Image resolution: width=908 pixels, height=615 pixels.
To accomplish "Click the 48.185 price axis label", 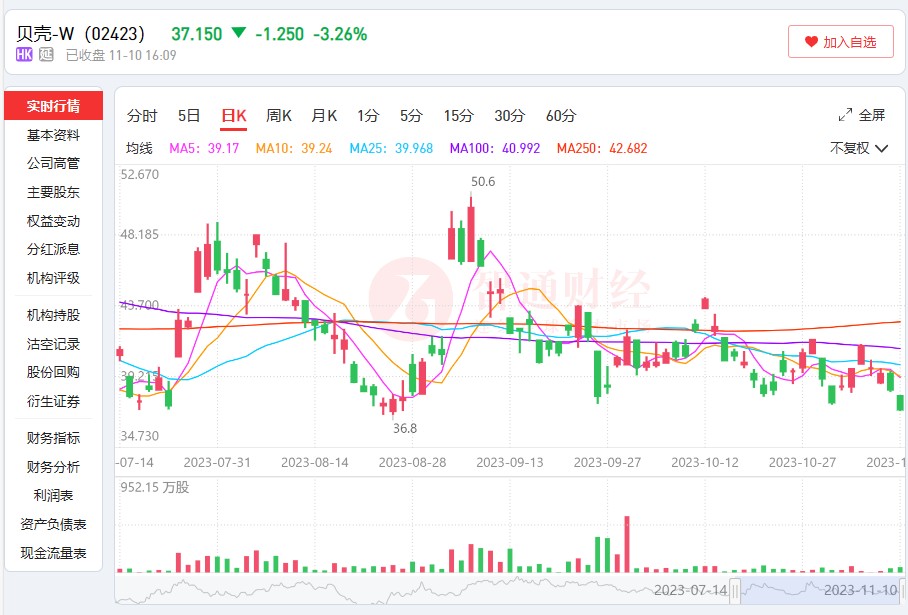I will tap(140, 235).
